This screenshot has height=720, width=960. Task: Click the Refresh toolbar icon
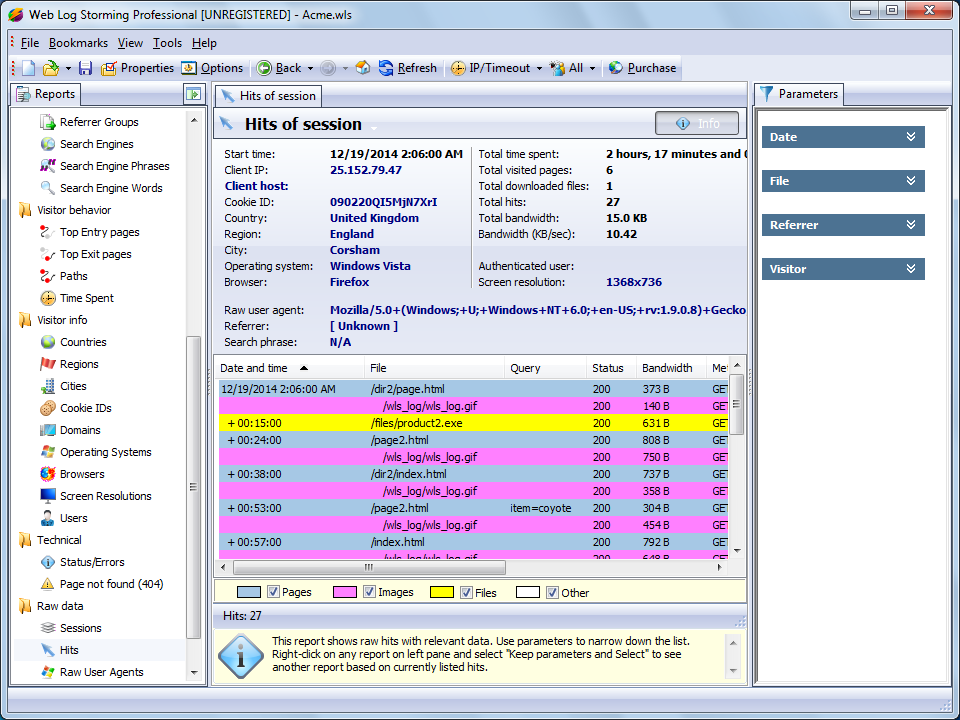point(386,69)
